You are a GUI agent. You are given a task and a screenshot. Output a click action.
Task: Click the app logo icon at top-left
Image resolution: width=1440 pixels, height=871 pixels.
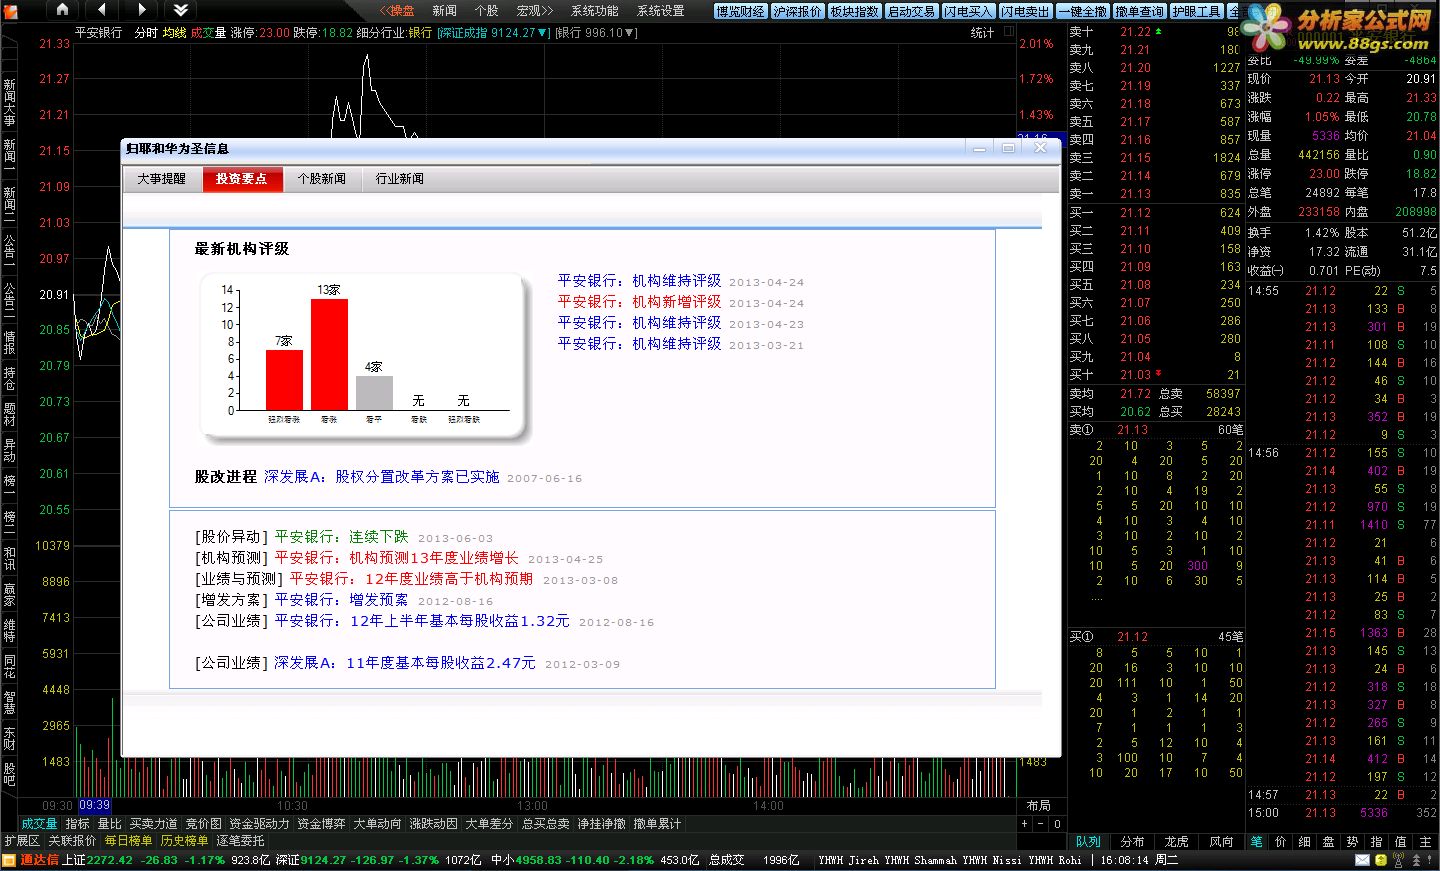[10, 10]
